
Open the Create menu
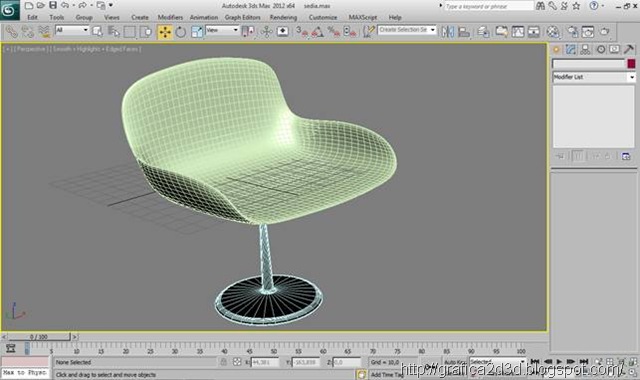[140, 17]
